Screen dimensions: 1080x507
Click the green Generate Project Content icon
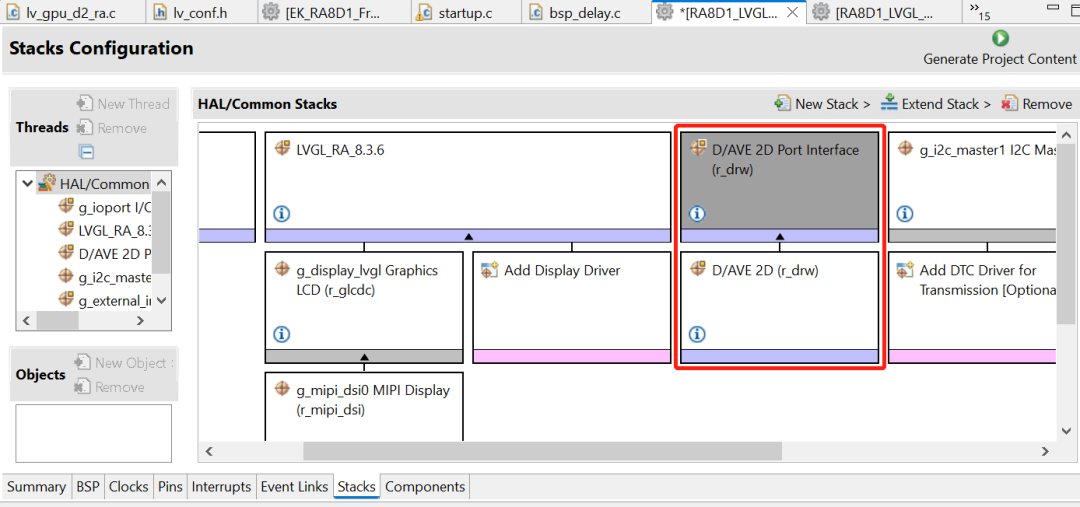1000,39
